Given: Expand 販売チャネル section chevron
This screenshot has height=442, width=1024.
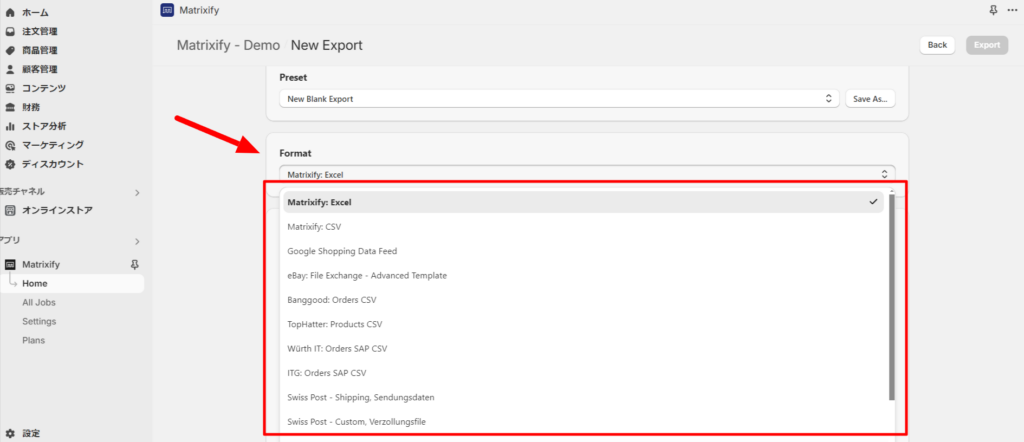Looking at the screenshot, I should point(137,192).
